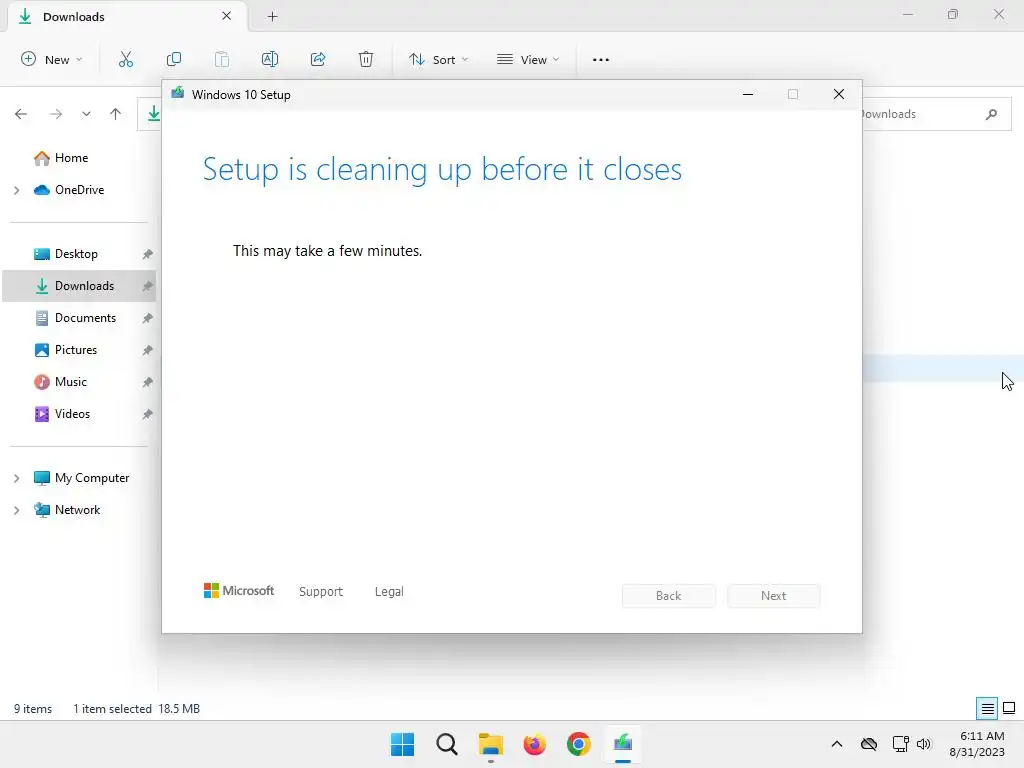Click the Support link in Windows 10 Setup
Screen dimensions: 1024x768
coord(321,592)
